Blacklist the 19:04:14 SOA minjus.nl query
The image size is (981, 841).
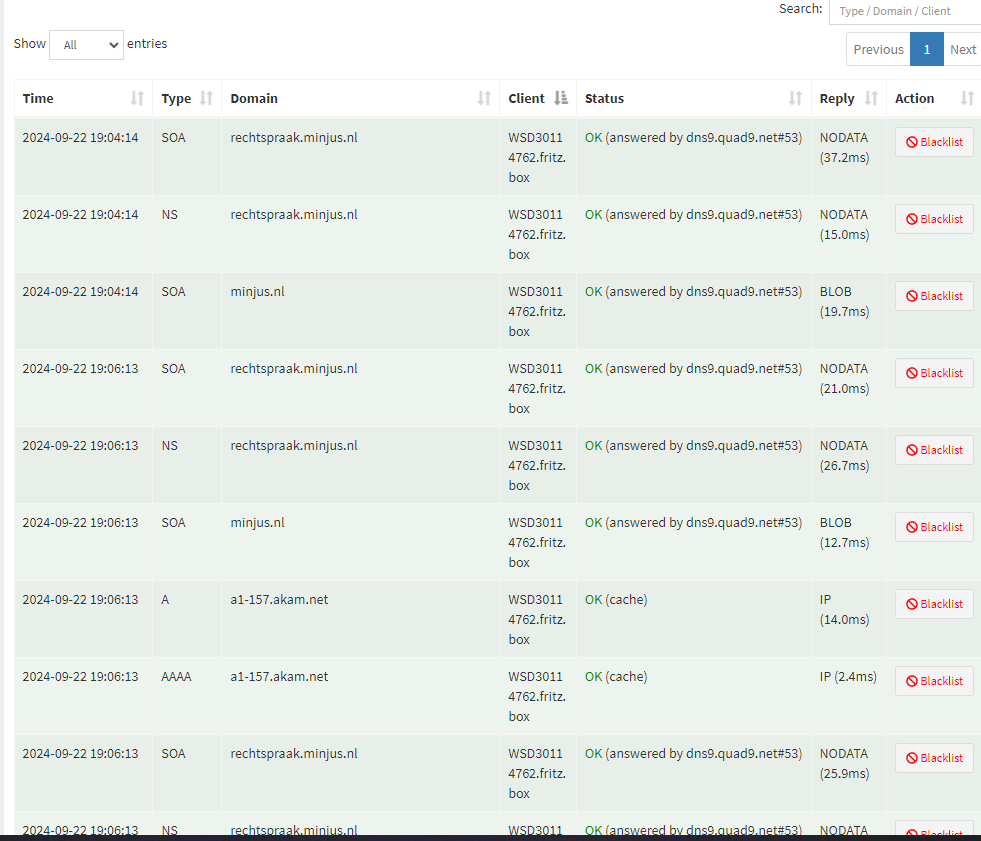(934, 296)
